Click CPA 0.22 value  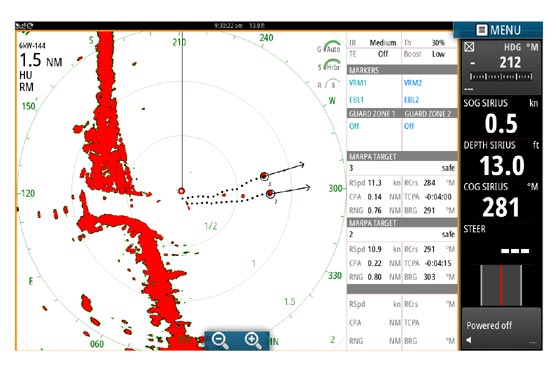(374, 263)
